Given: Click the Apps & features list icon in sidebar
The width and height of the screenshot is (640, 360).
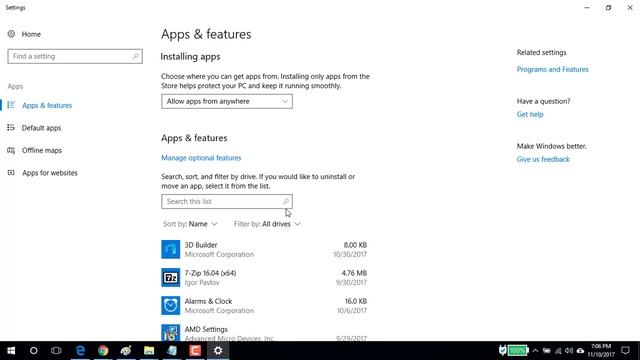Looking at the screenshot, I should pos(11,105).
